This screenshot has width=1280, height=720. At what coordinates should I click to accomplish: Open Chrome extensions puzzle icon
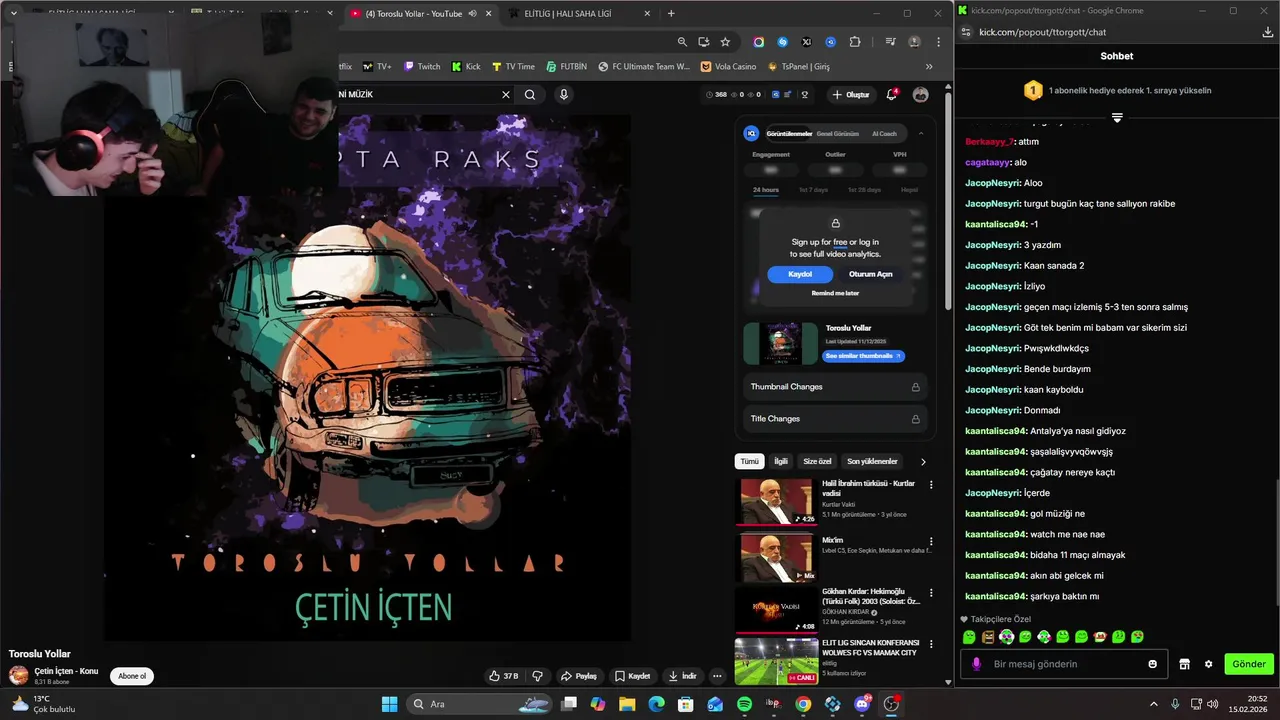(x=854, y=42)
